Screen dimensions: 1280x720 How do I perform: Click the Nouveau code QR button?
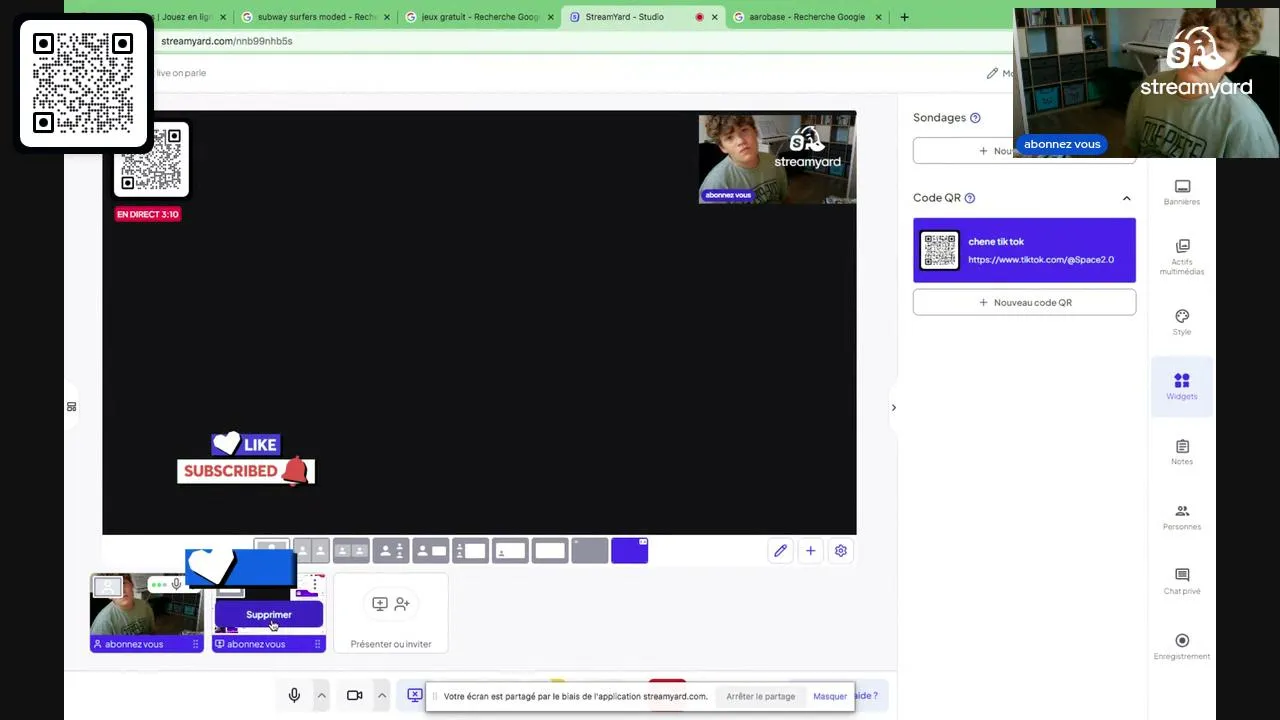point(1024,302)
